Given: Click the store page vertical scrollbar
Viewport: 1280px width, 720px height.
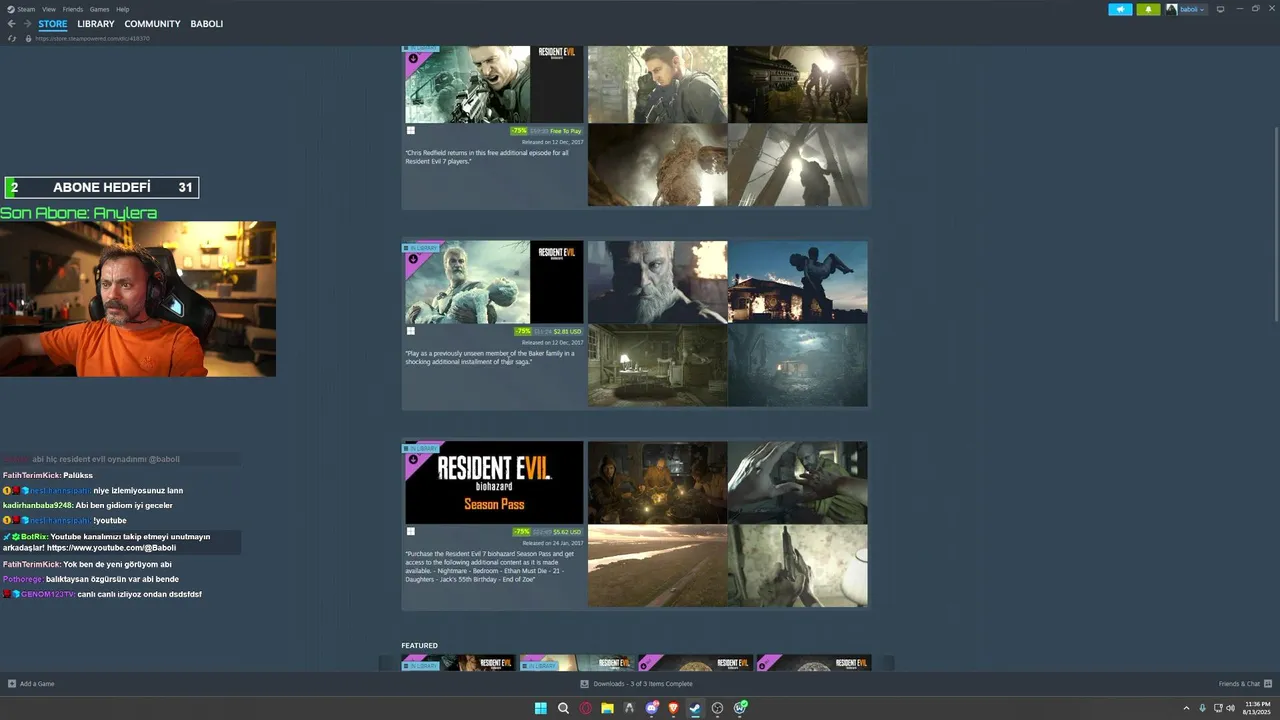Looking at the screenshot, I should tap(1275, 225).
